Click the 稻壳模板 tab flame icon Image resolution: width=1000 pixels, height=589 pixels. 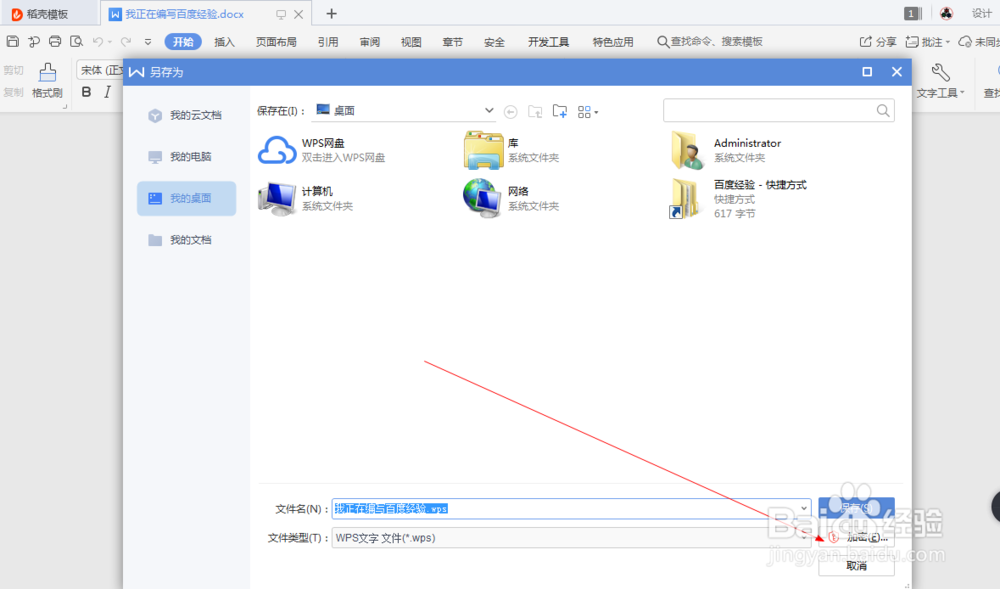17,14
